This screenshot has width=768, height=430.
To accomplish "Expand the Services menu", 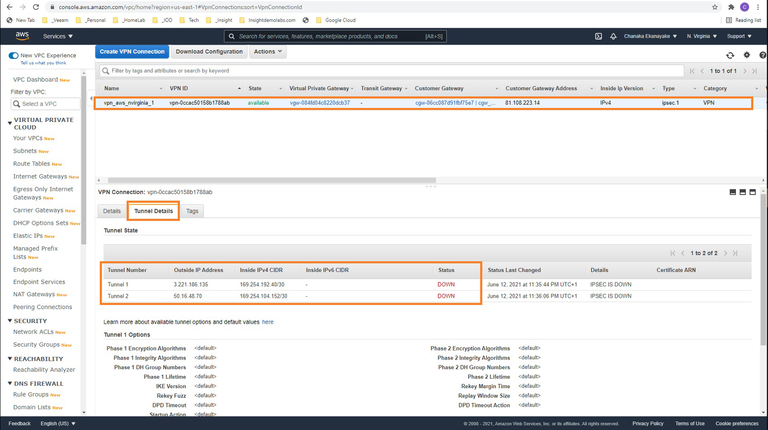I will click(57, 36).
